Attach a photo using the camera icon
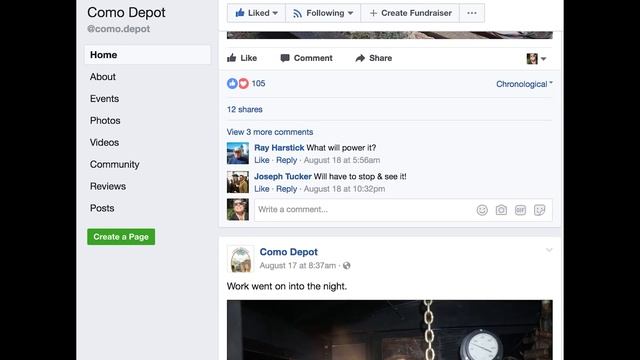Viewport: 640px width, 360px height. [501, 210]
